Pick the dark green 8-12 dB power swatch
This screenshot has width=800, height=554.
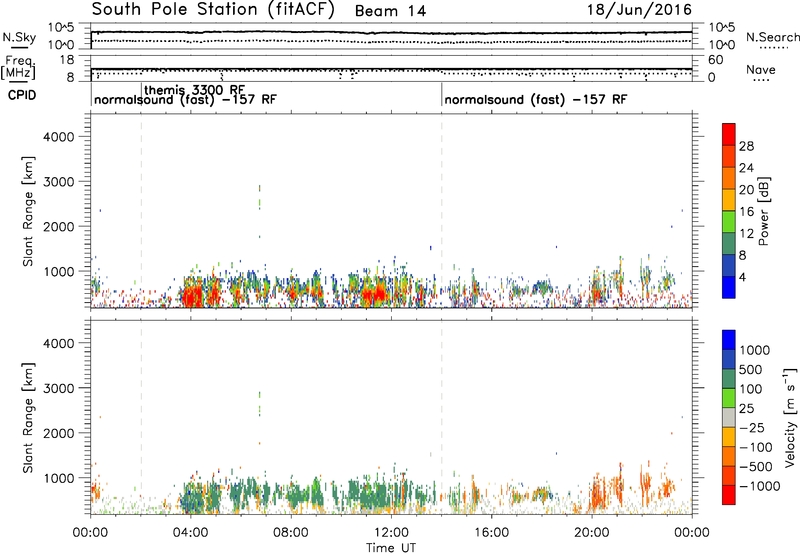729,243
